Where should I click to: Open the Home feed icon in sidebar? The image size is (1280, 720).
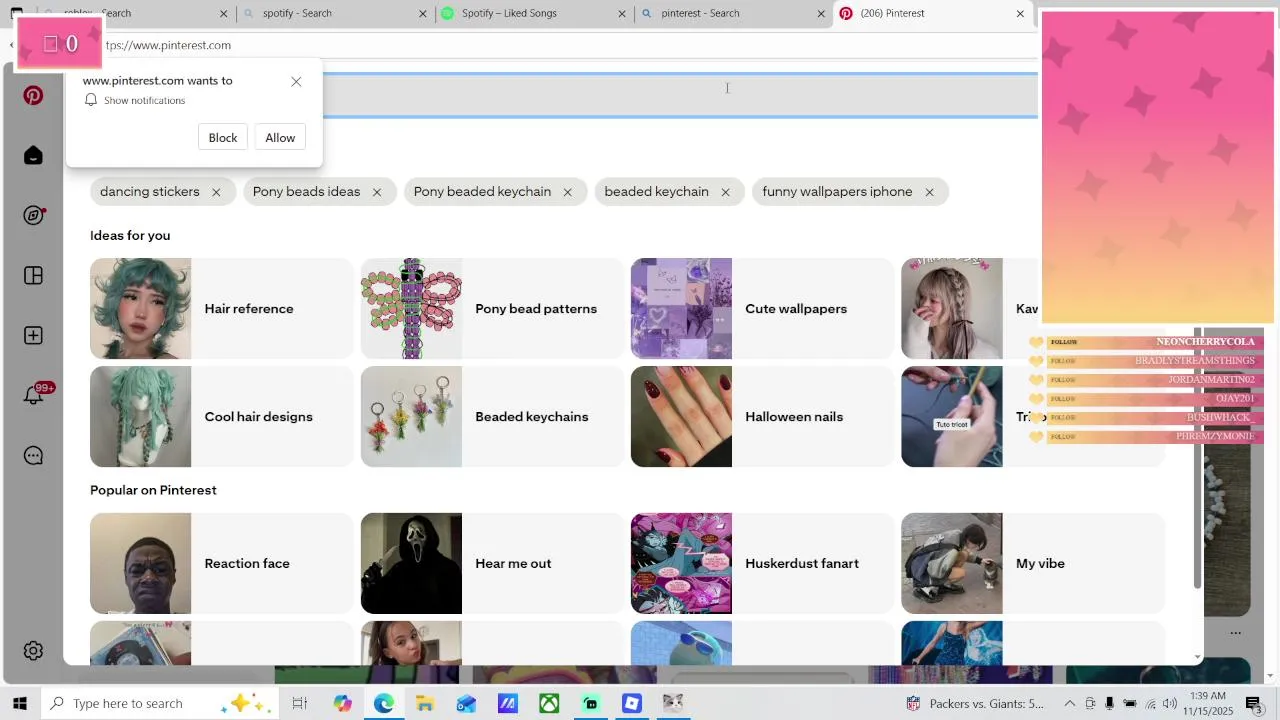(x=33, y=155)
